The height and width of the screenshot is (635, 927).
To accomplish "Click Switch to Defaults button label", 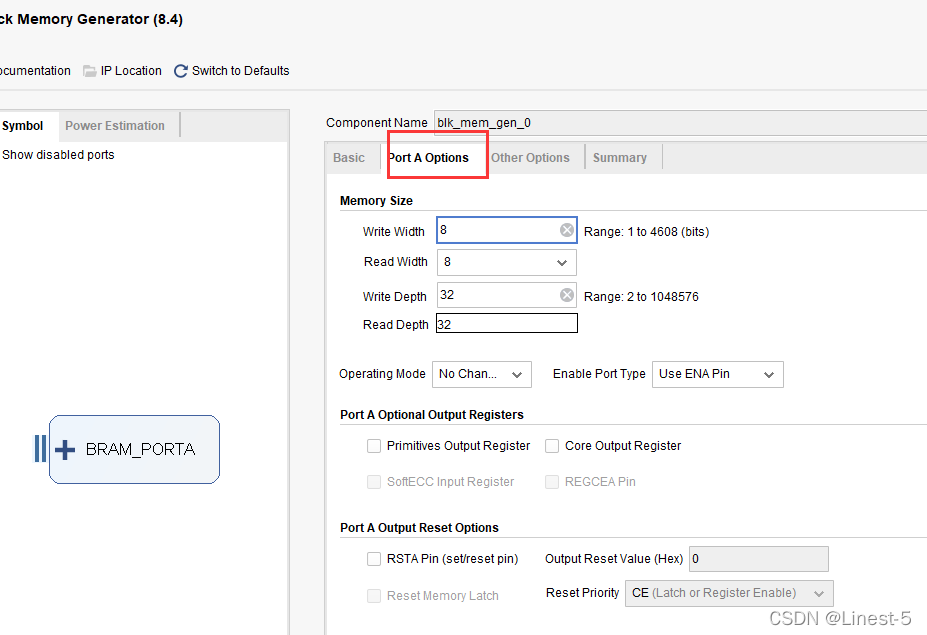I will click(241, 71).
